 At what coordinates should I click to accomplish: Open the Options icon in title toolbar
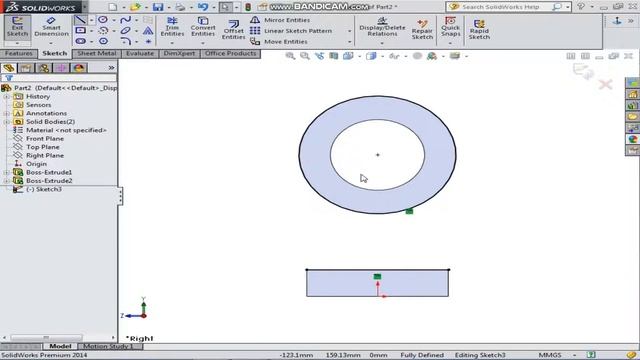[x=263, y=7]
